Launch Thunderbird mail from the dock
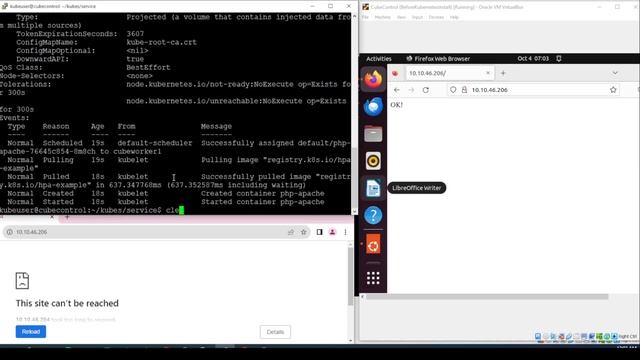 point(373,107)
